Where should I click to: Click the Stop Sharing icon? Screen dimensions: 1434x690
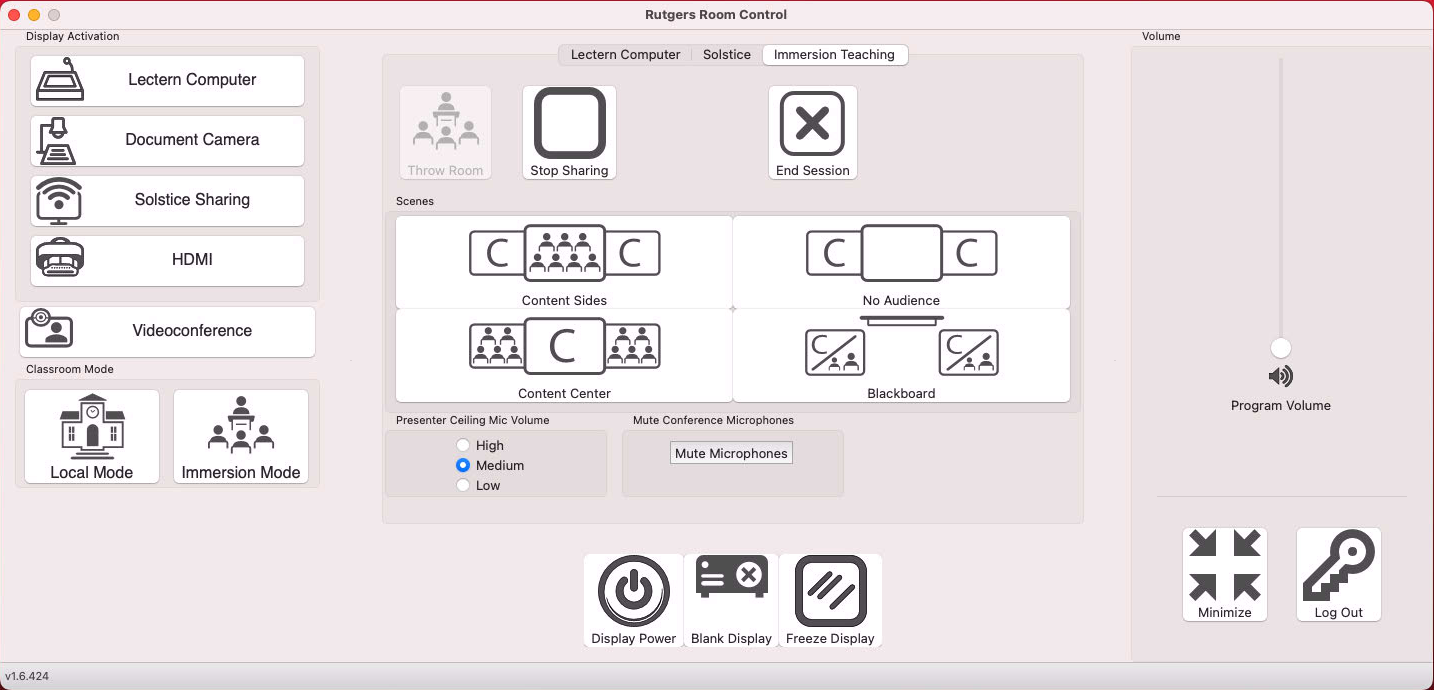point(569,124)
